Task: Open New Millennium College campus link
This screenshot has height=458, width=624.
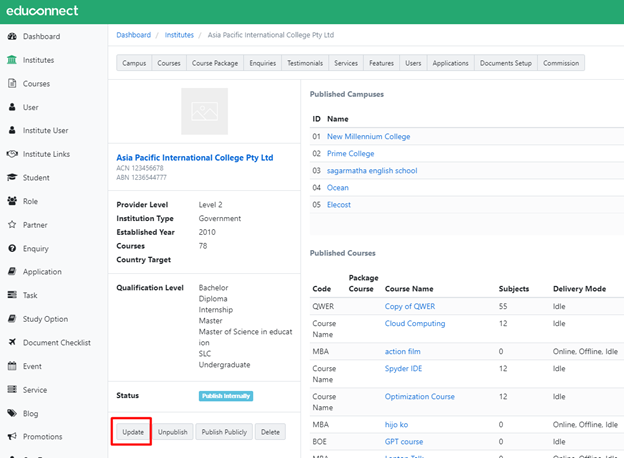Action: [x=368, y=137]
